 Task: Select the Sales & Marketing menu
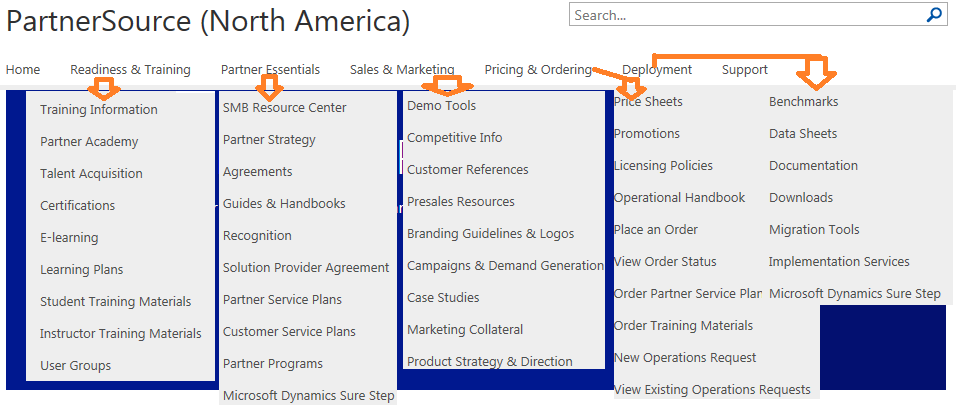pos(402,70)
